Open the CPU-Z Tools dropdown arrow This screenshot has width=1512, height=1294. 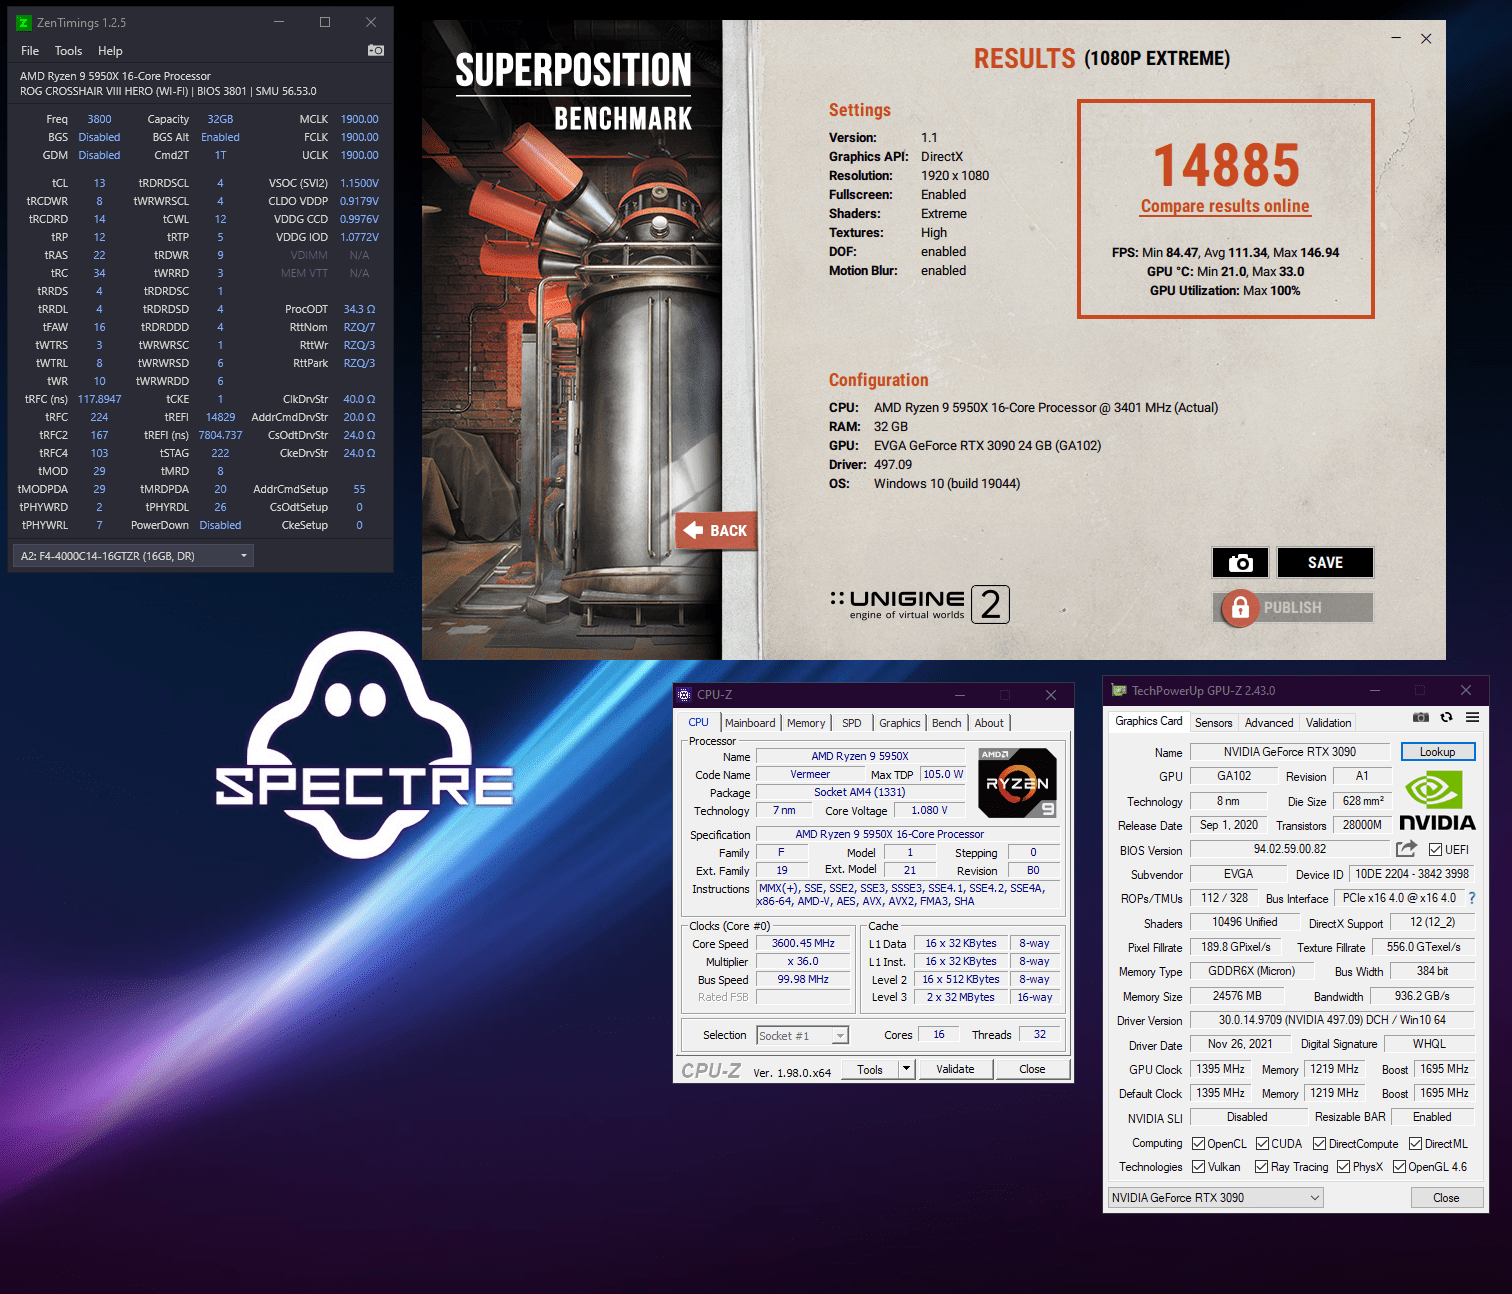click(906, 1069)
